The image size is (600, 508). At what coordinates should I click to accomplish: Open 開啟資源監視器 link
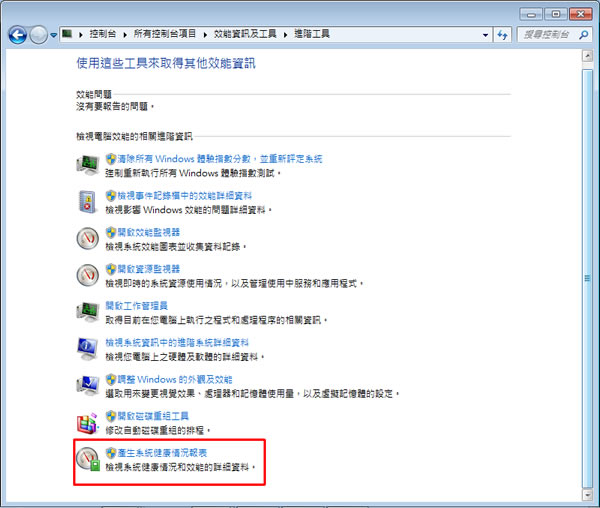(148, 269)
